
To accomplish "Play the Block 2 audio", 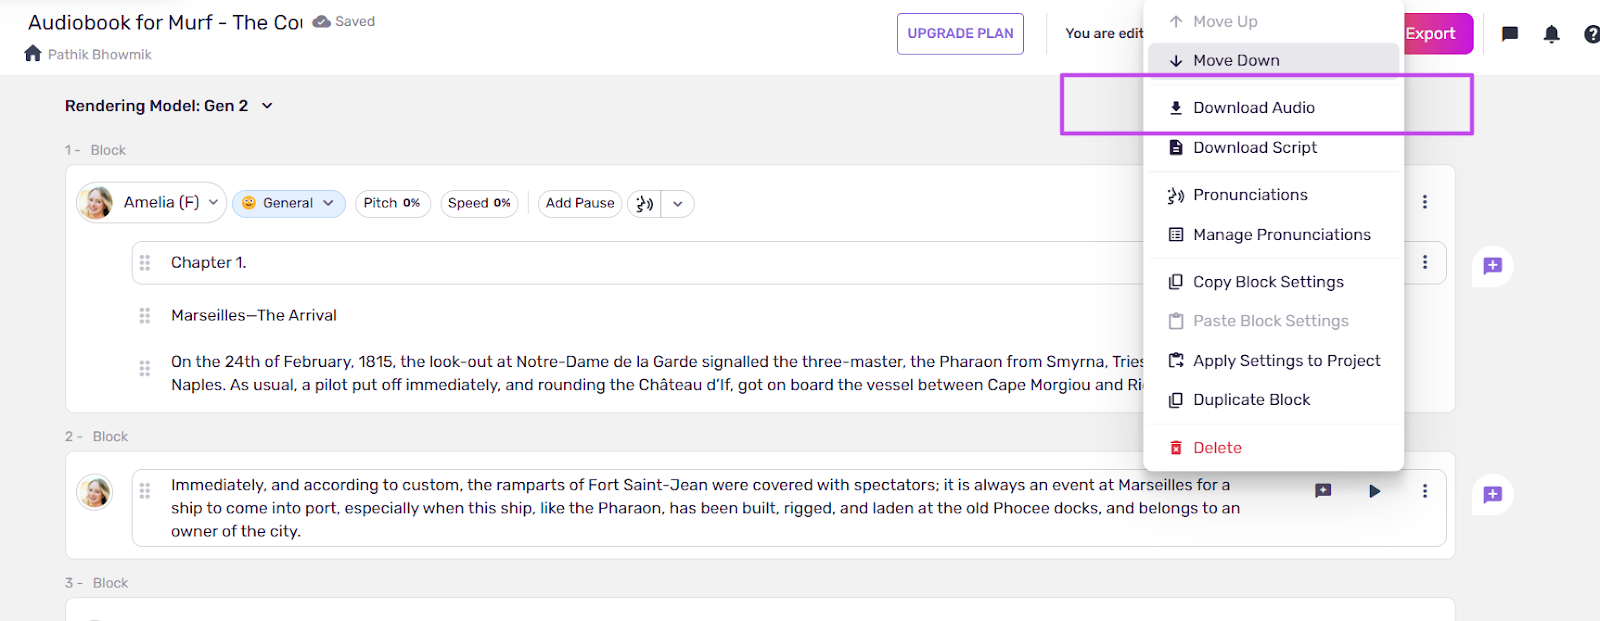I will tap(1375, 491).
